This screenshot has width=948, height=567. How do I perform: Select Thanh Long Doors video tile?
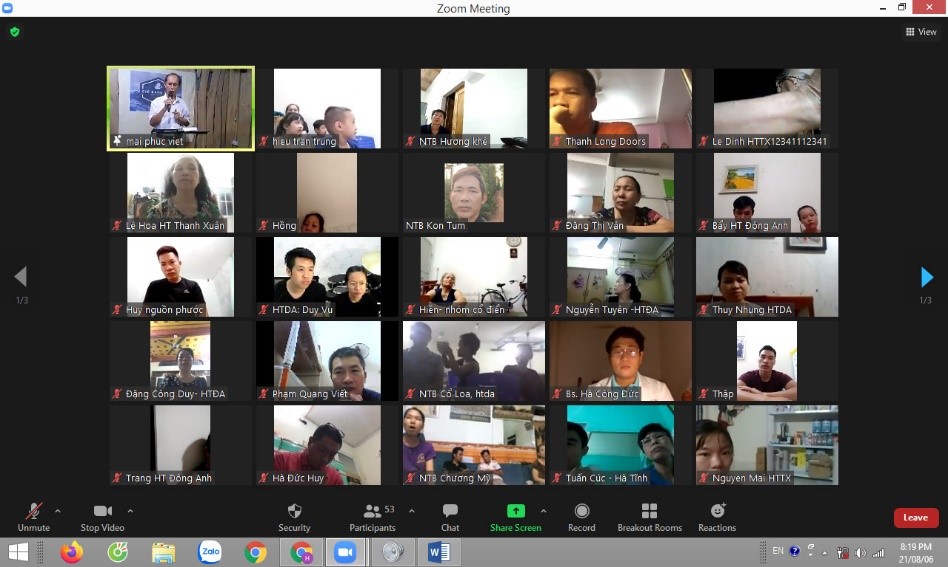click(x=620, y=108)
